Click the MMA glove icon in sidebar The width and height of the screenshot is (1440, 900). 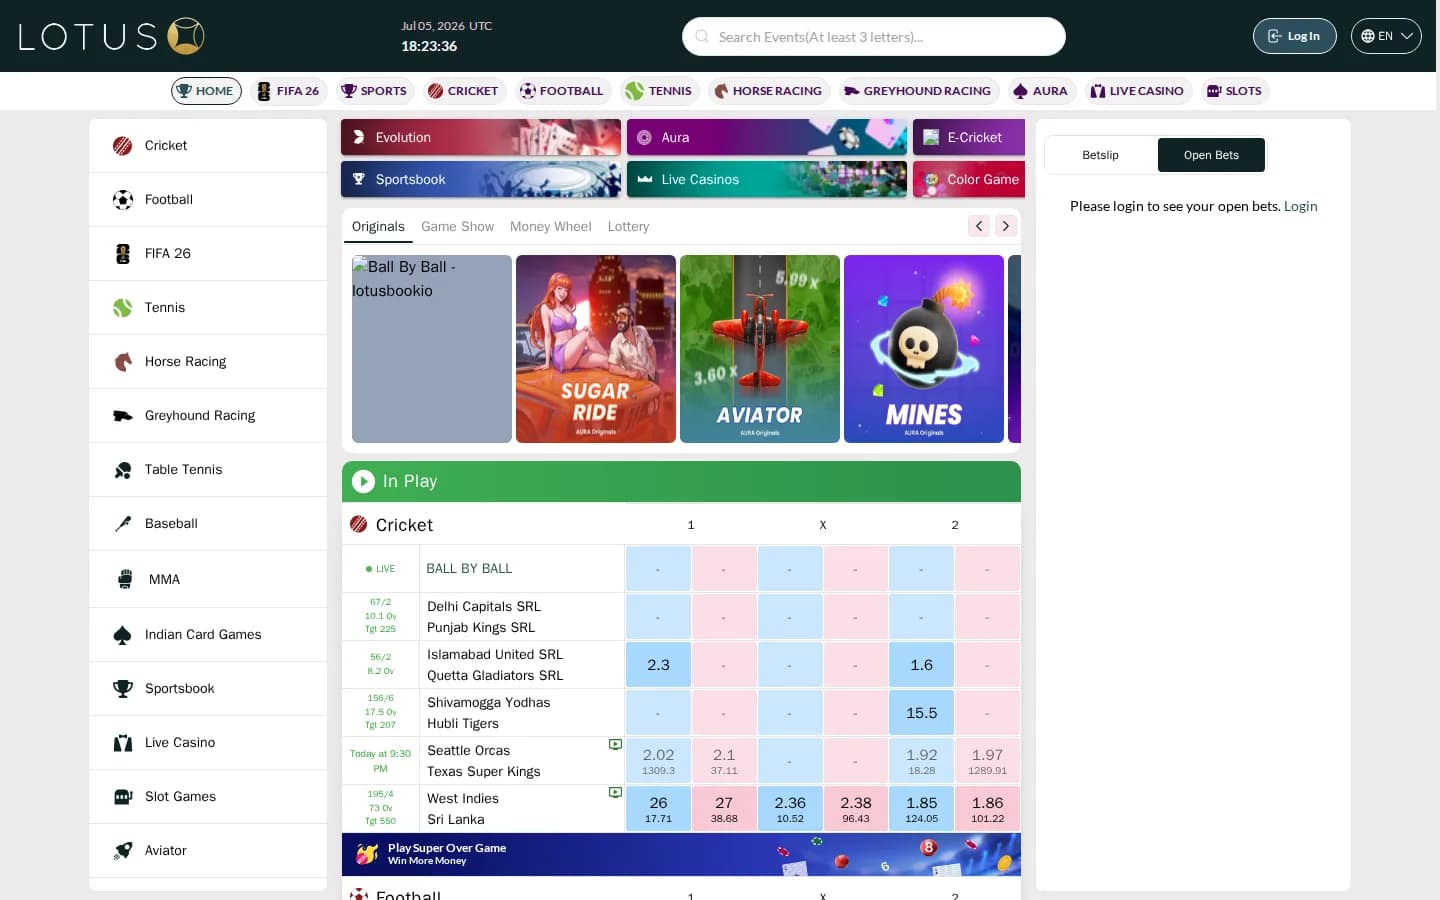125,579
